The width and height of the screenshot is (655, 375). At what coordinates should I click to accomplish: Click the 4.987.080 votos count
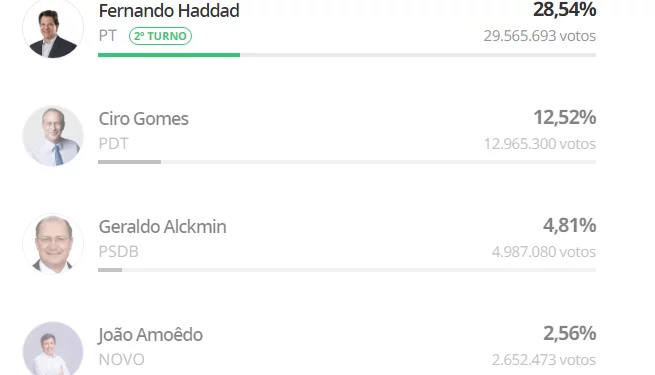point(544,252)
